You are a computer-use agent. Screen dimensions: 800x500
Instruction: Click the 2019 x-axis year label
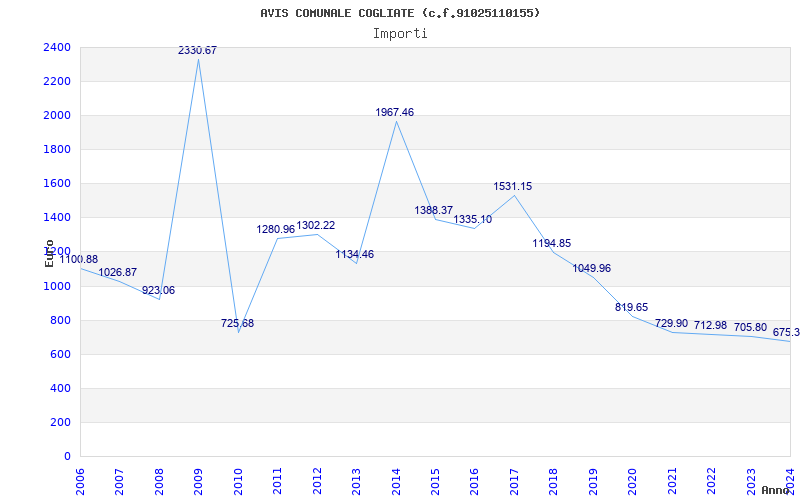[x=593, y=481]
